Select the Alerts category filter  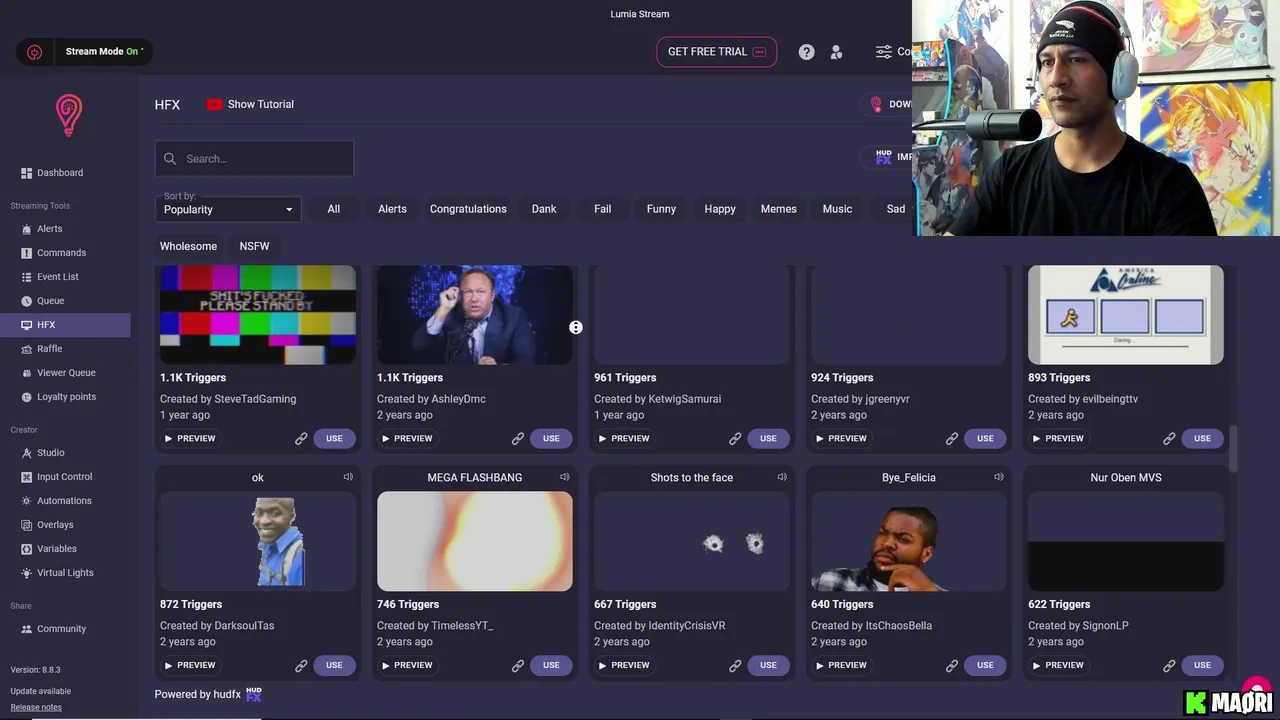pos(392,209)
